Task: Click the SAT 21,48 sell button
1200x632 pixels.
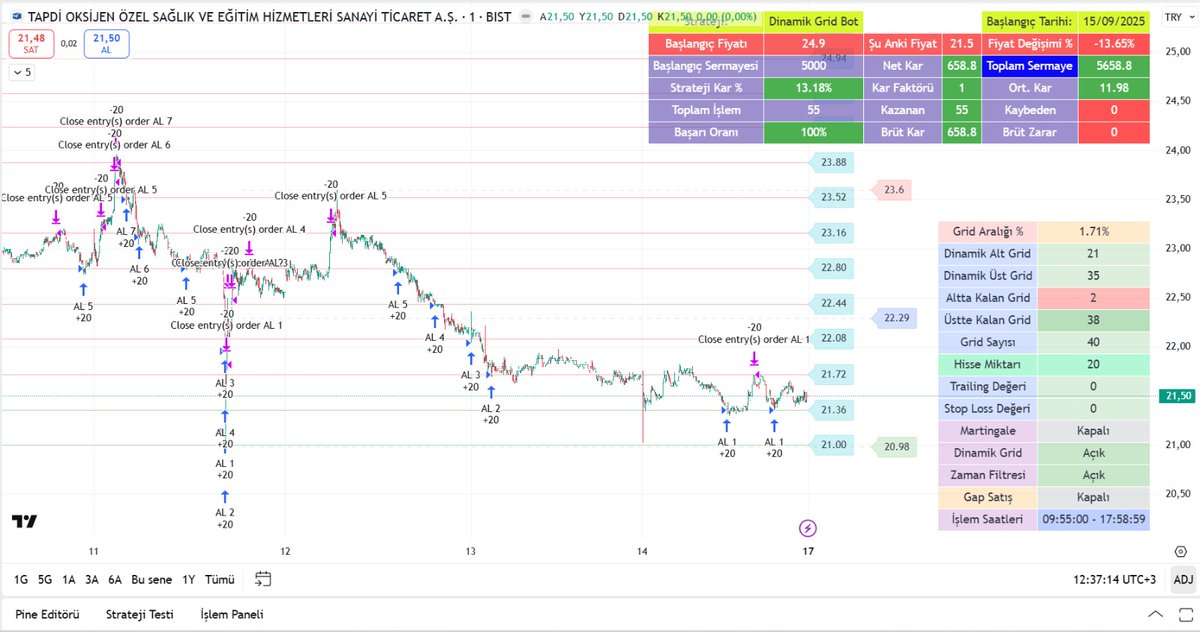Action: pyautogui.click(x=32, y=43)
